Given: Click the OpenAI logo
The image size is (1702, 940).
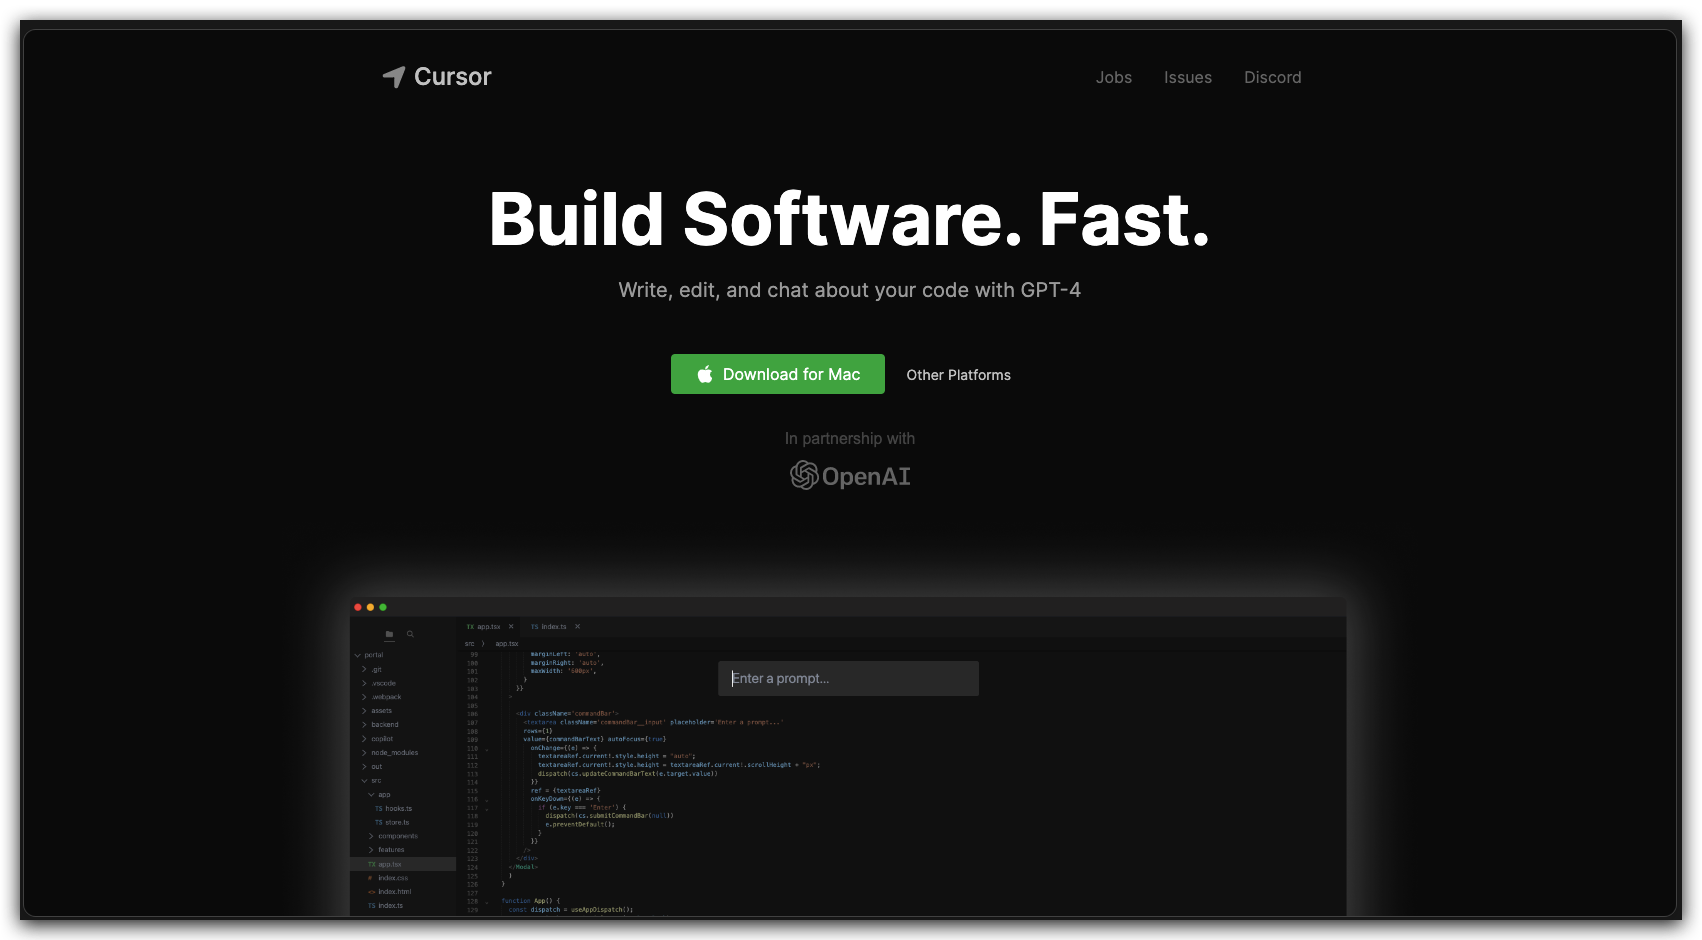Looking at the screenshot, I should [850, 476].
